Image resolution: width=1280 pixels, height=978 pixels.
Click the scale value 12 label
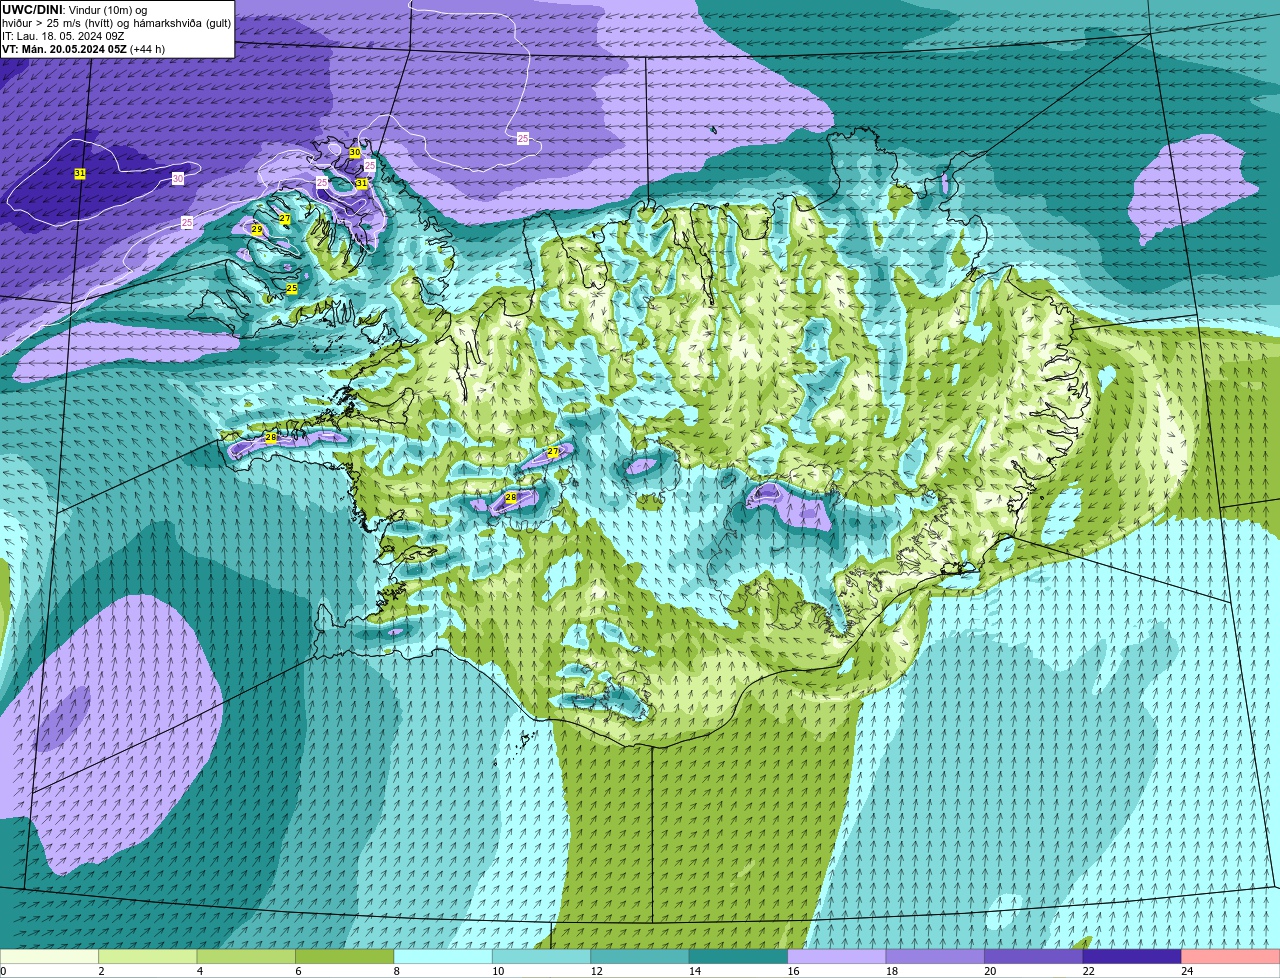click(596, 970)
